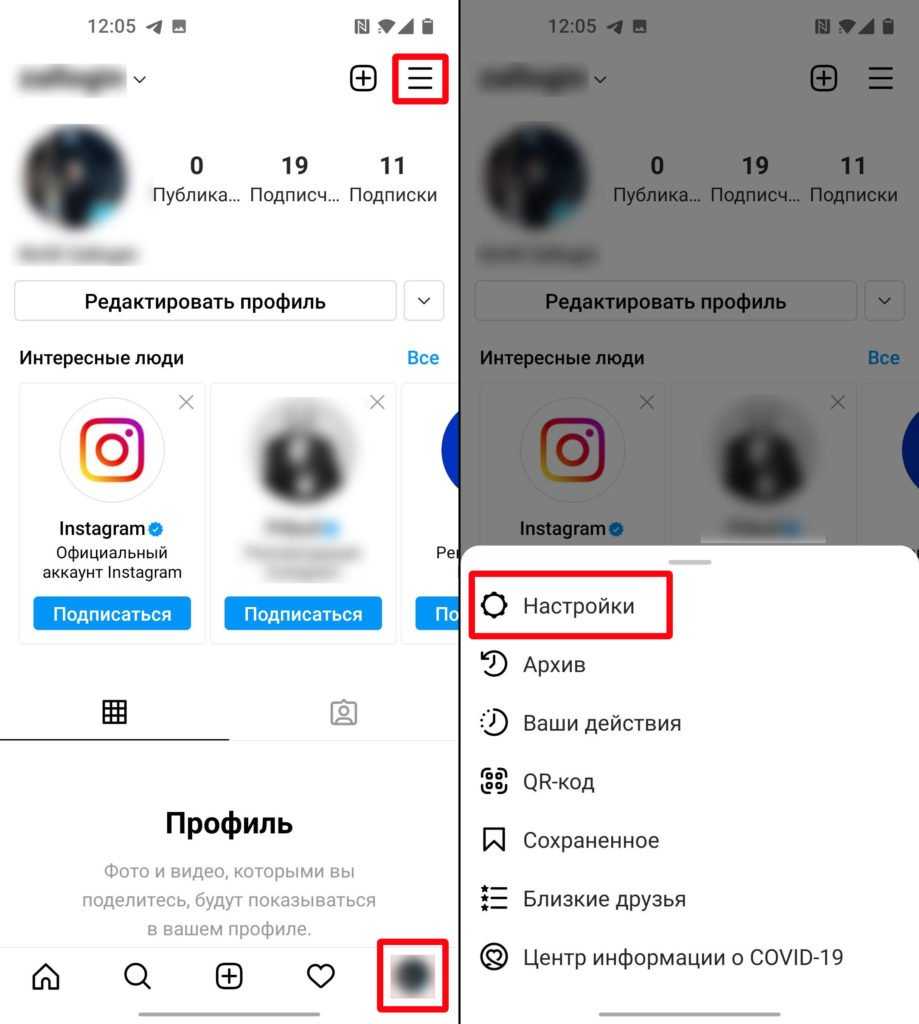The image size is (919, 1024).
Task: Tap the create new post plus icon in left header
Action: point(363,78)
